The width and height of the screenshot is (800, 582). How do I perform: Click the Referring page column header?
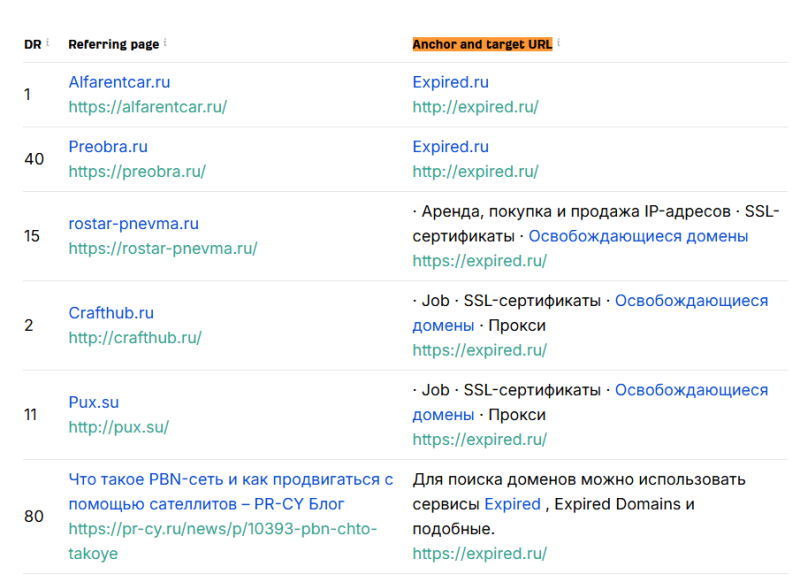[112, 45]
